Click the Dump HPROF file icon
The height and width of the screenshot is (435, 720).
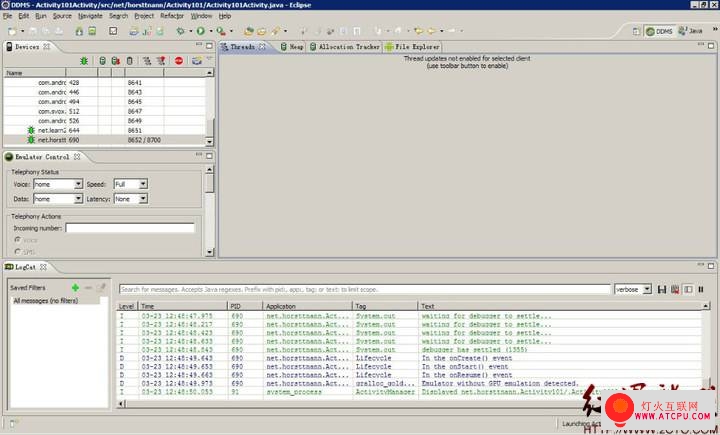pyautogui.click(x=116, y=61)
